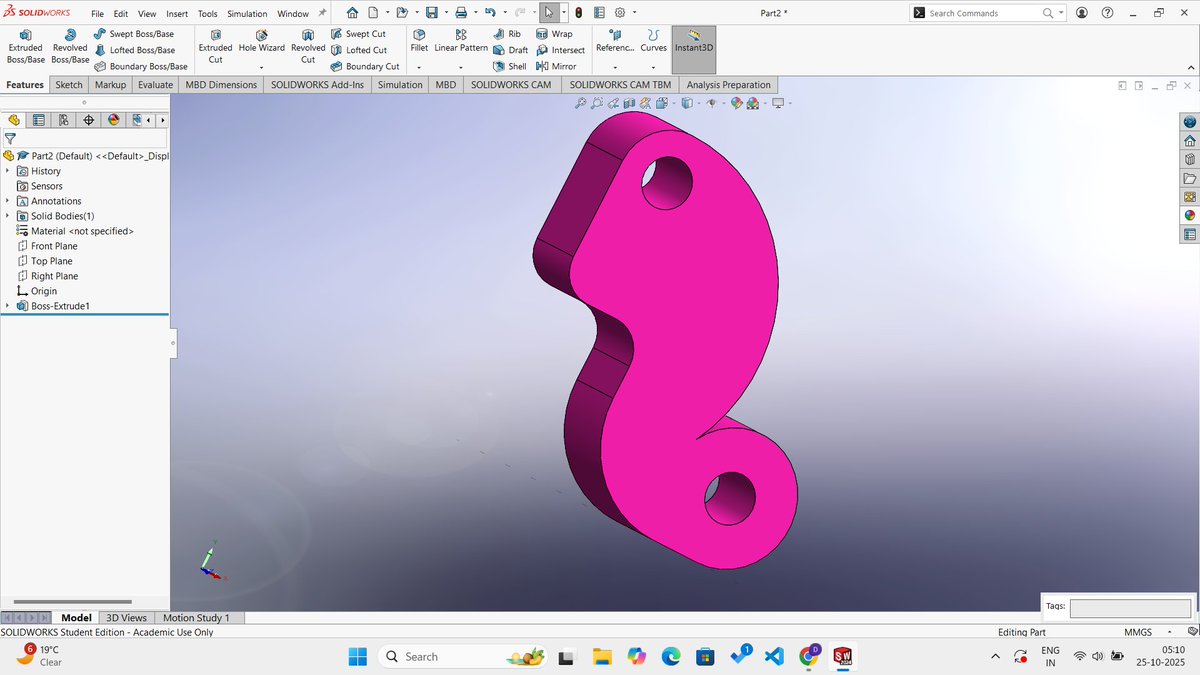Screen dimensions: 1200x675
Task: Switch to the Sketch tab
Action: click(69, 85)
